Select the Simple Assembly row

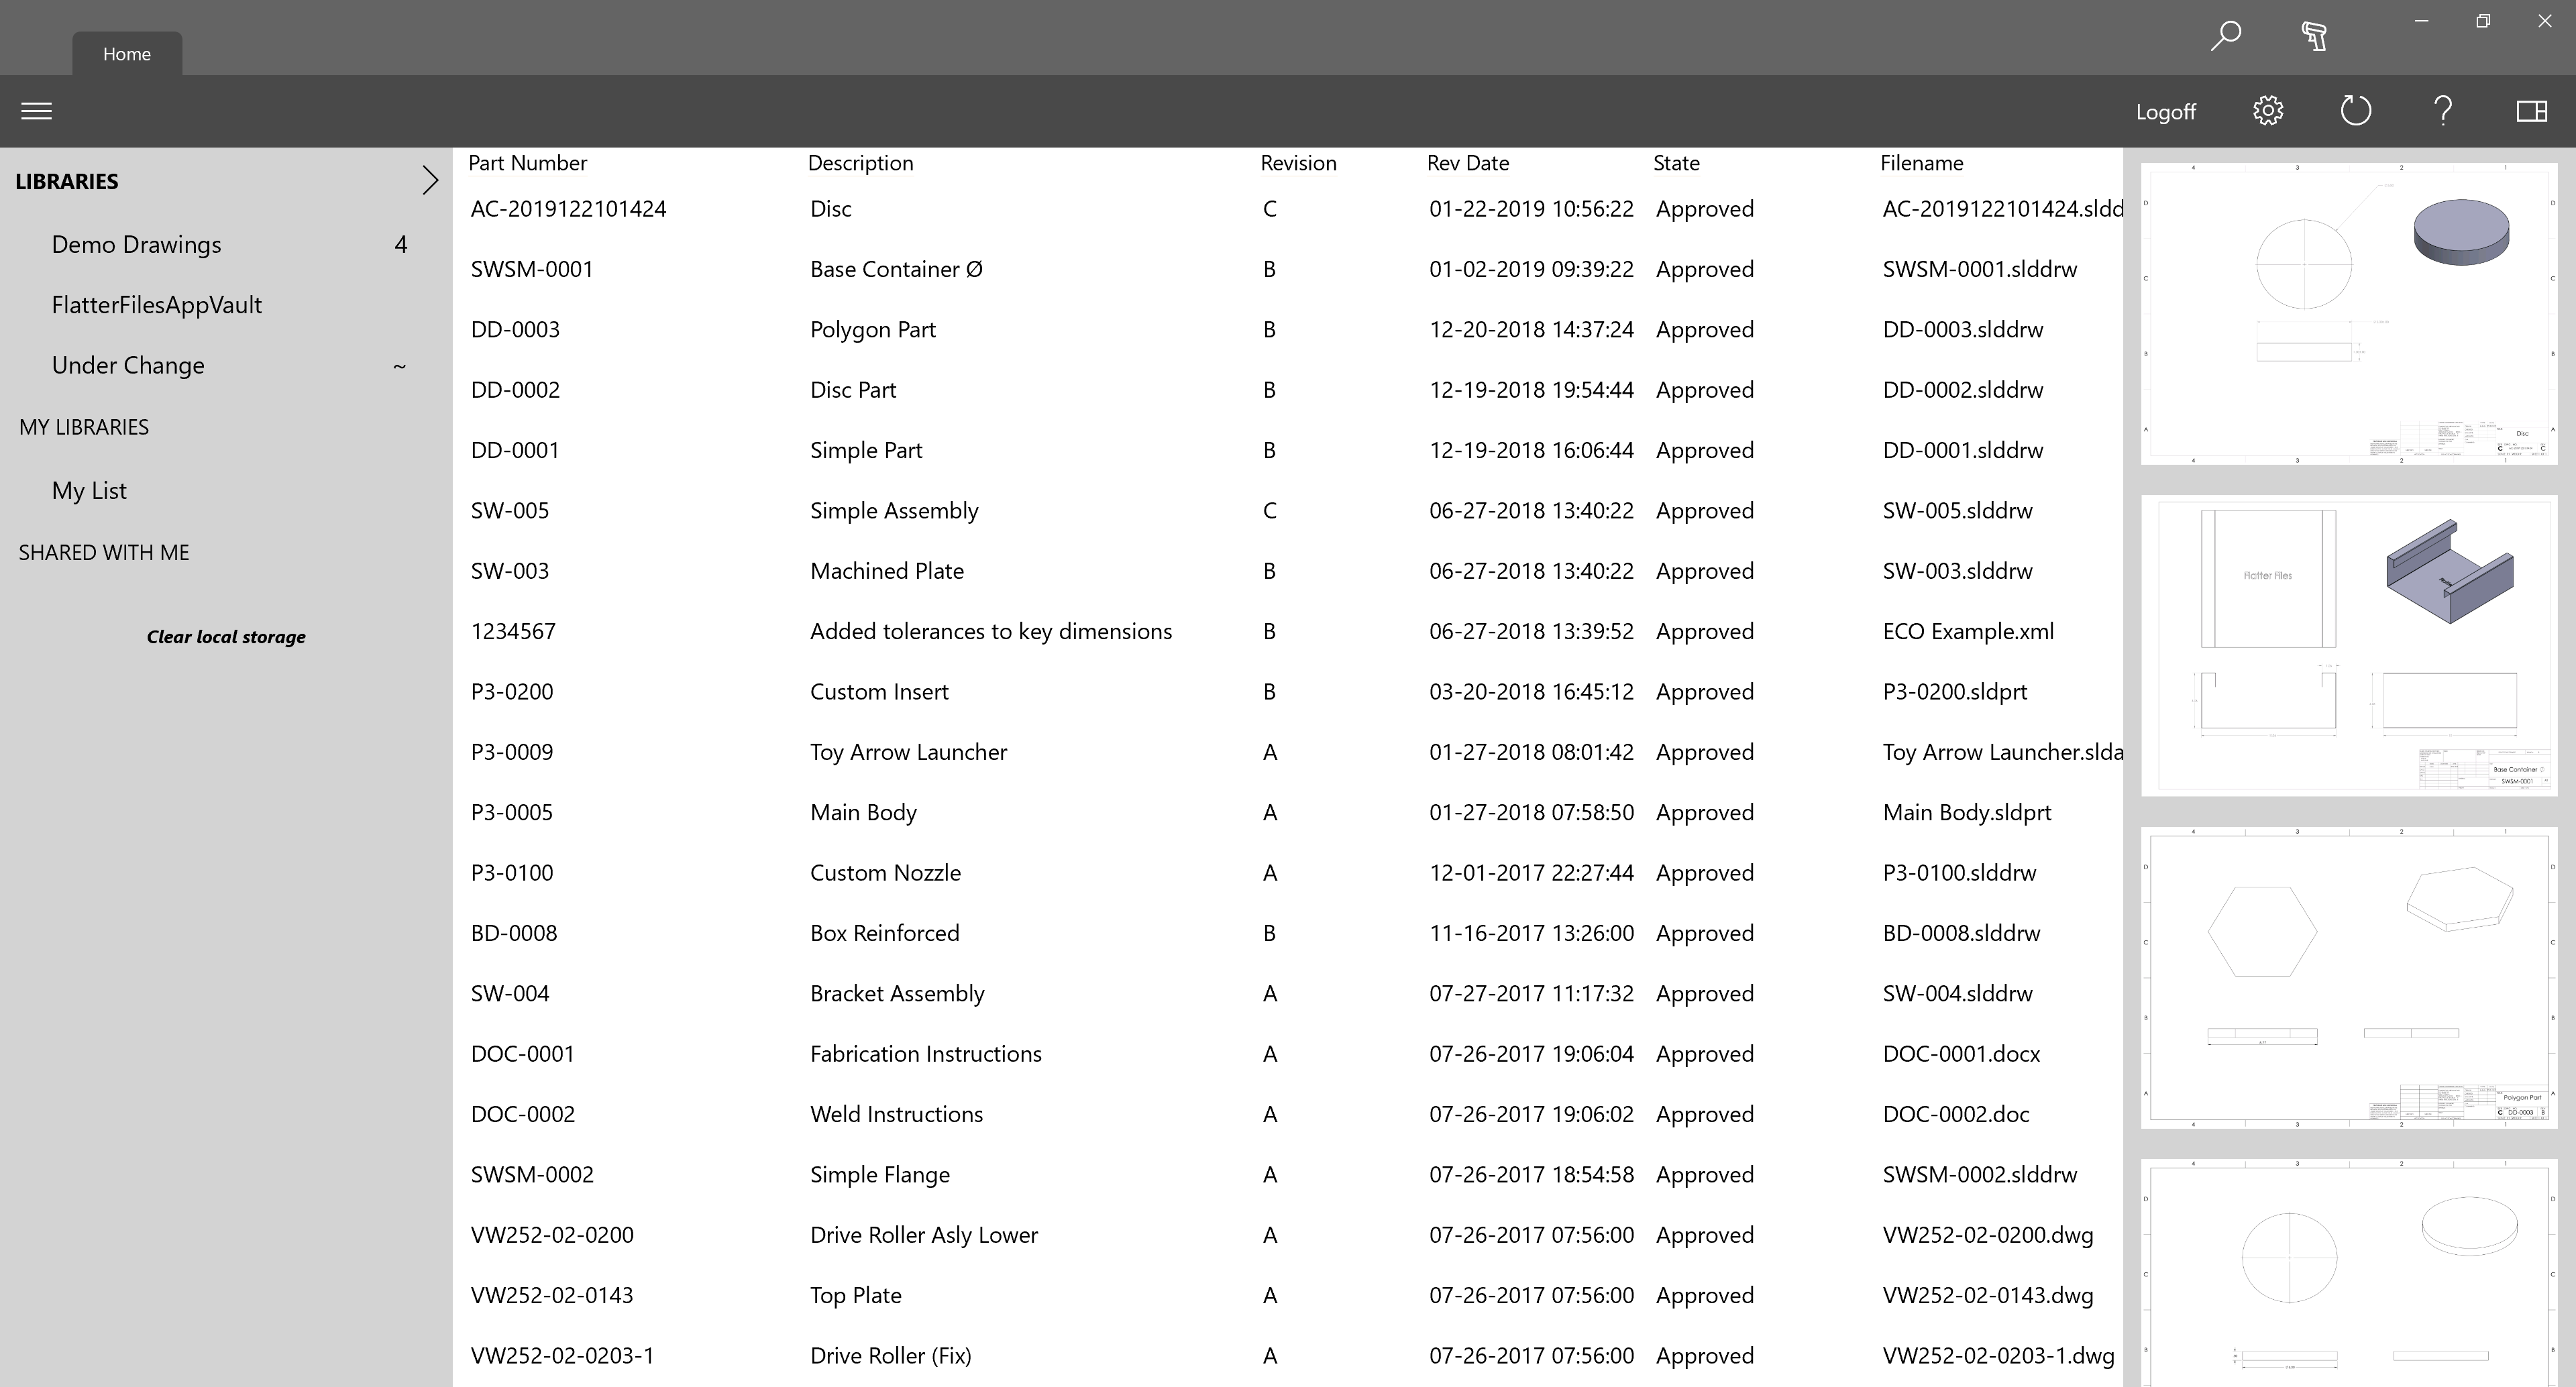click(1288, 511)
